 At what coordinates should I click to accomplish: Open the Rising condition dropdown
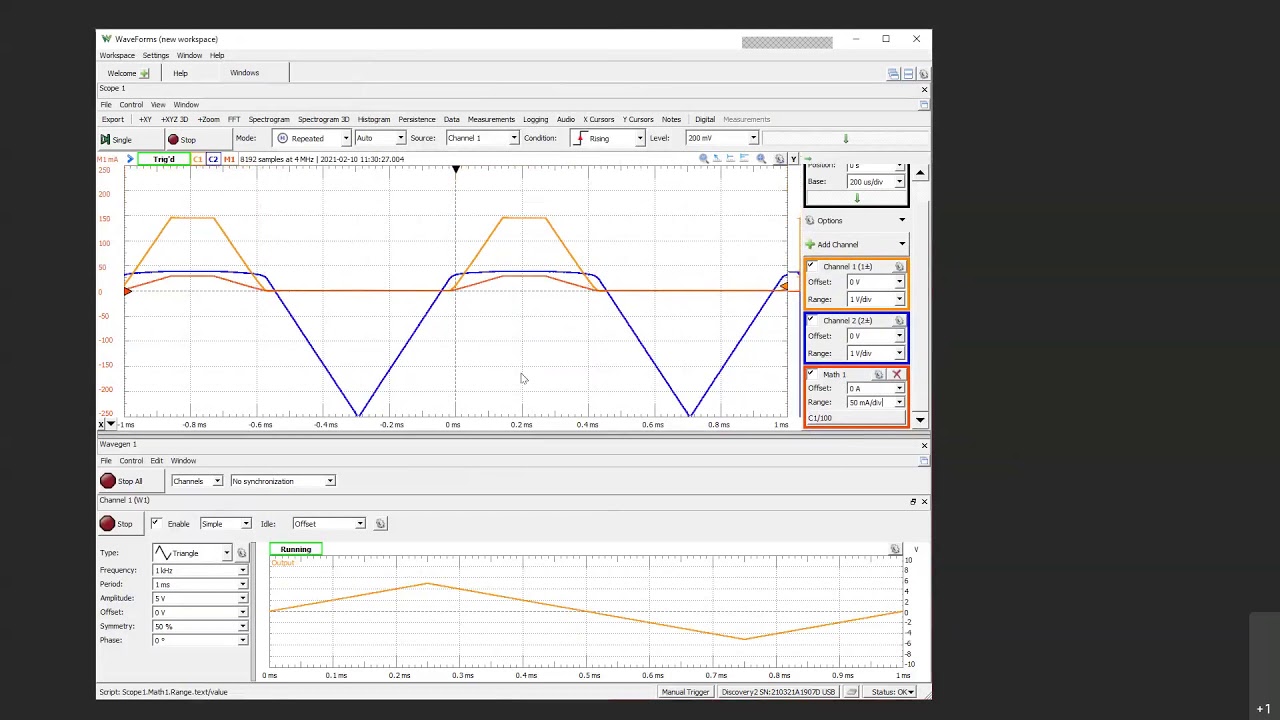[640, 138]
